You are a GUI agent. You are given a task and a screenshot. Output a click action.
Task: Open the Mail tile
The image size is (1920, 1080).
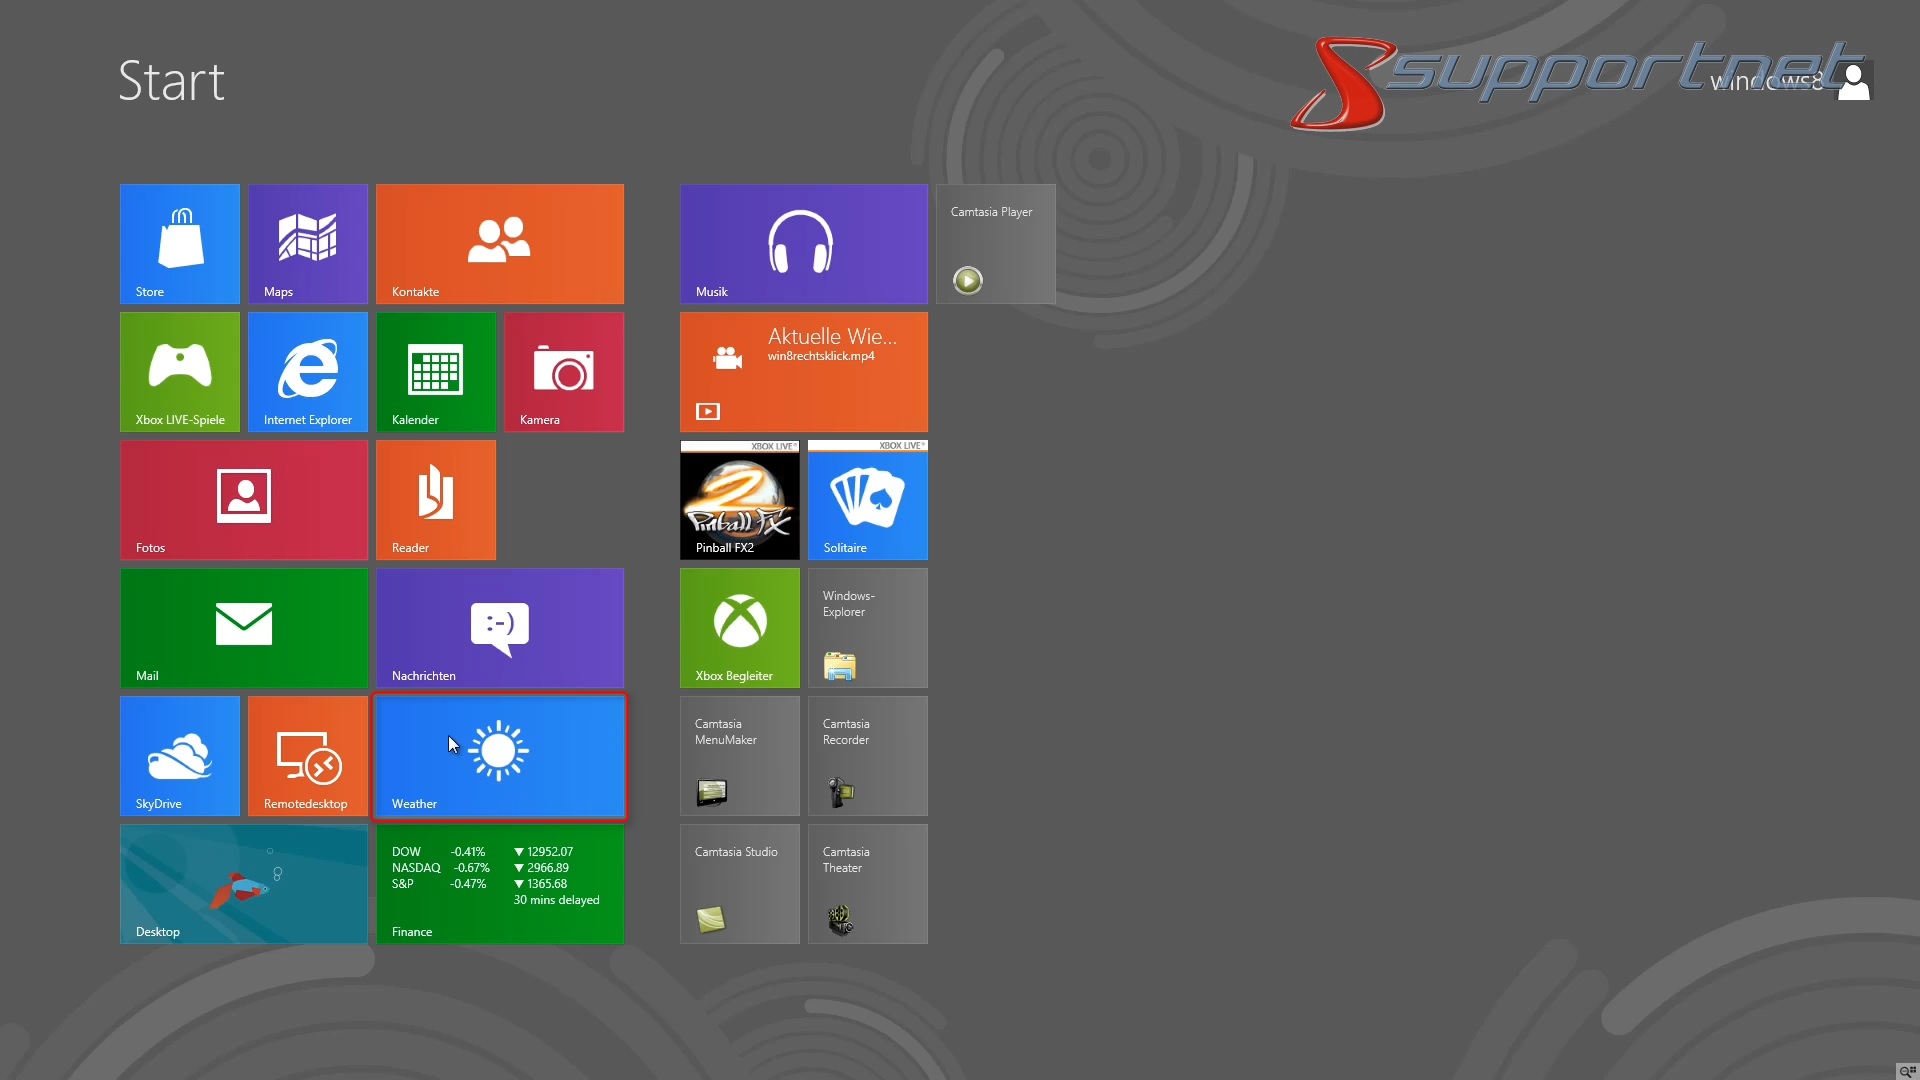(x=244, y=628)
